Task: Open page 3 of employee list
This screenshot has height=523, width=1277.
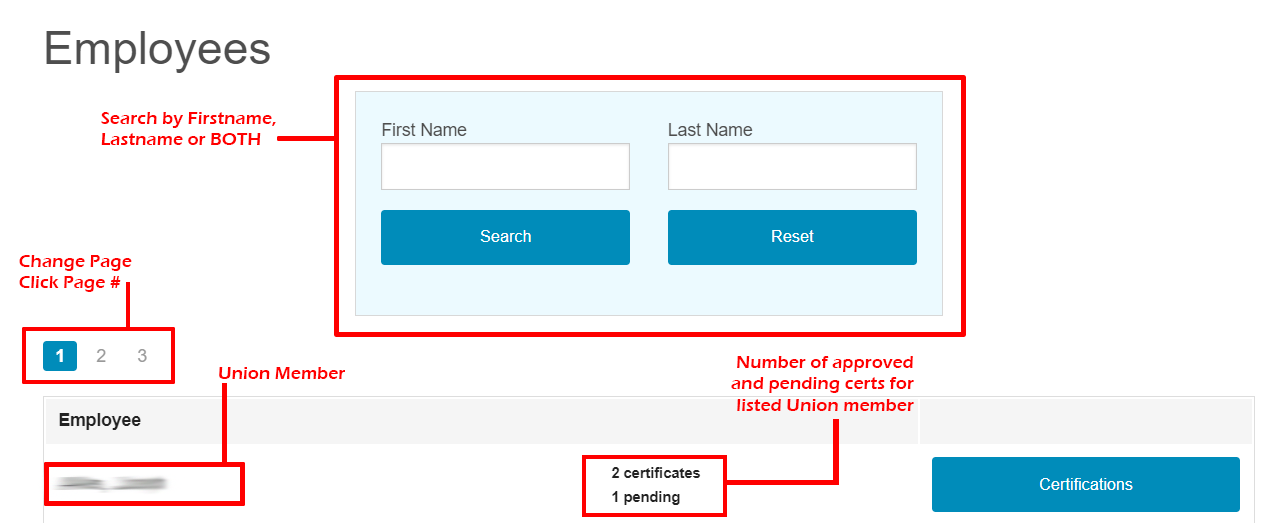Action: [x=142, y=355]
